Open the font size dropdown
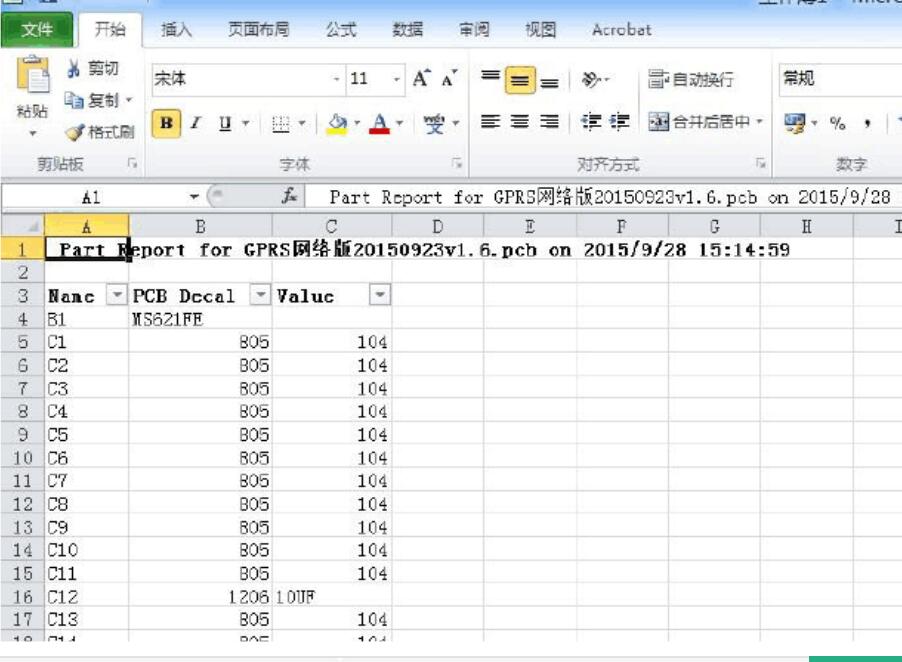This screenshot has height=662, width=902. (x=396, y=79)
